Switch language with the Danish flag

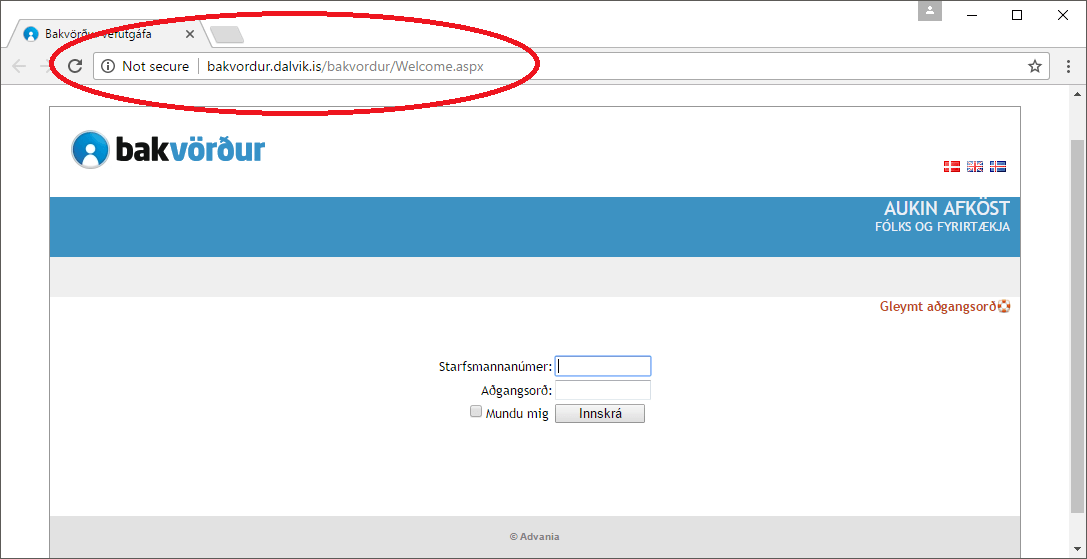pos(951,166)
